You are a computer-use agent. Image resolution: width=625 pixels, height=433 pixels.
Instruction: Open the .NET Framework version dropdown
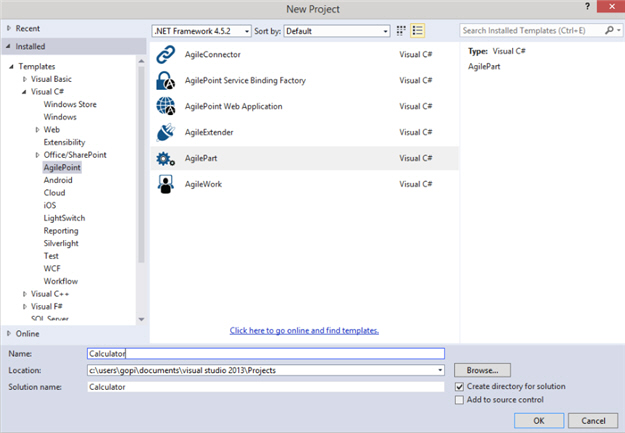[x=201, y=31]
